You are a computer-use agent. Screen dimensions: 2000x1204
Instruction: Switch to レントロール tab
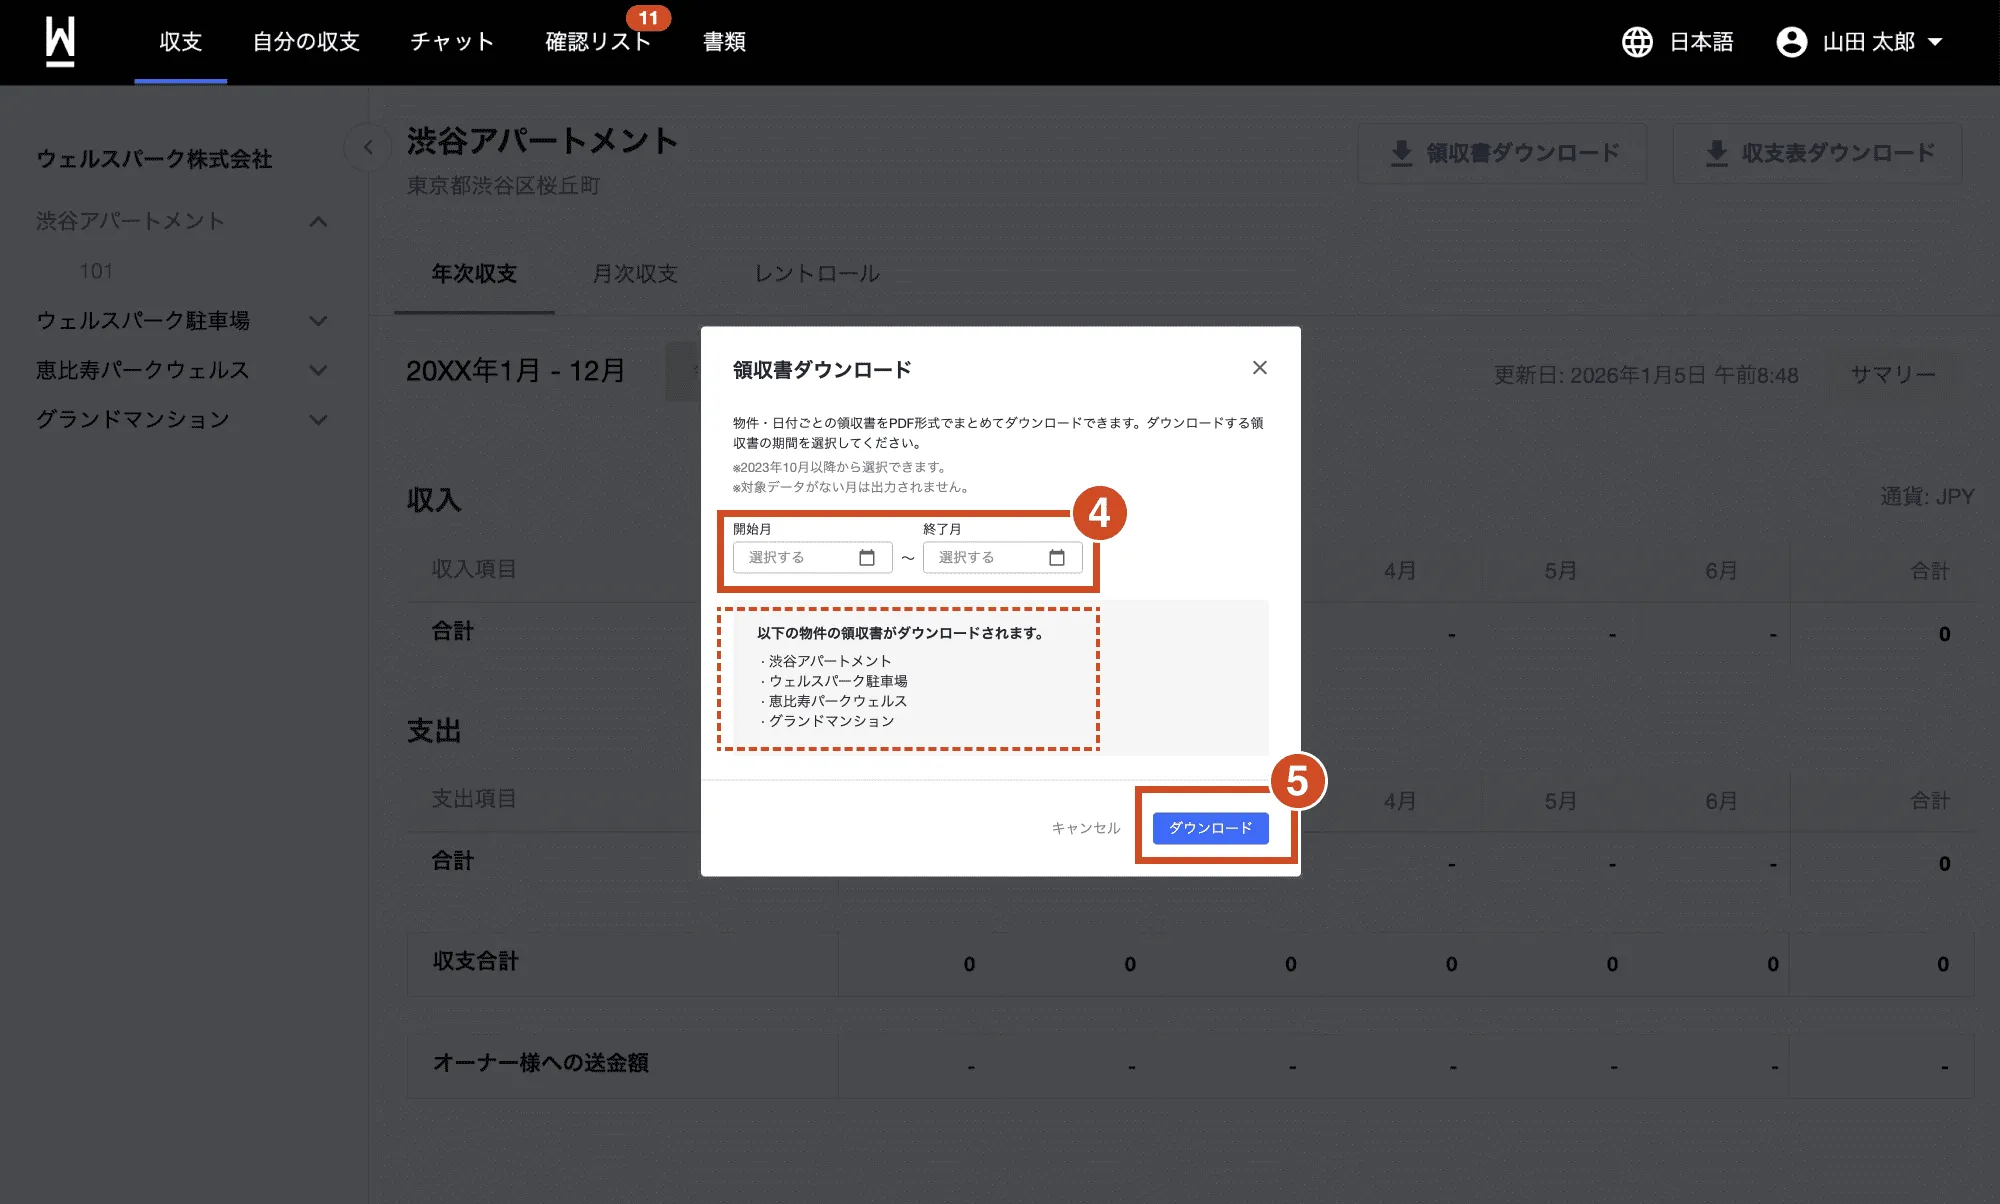[x=817, y=274]
